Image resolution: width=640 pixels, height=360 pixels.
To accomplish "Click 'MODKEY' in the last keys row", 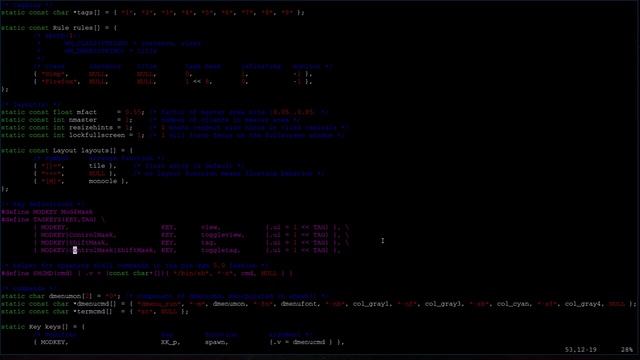I will [54, 342].
